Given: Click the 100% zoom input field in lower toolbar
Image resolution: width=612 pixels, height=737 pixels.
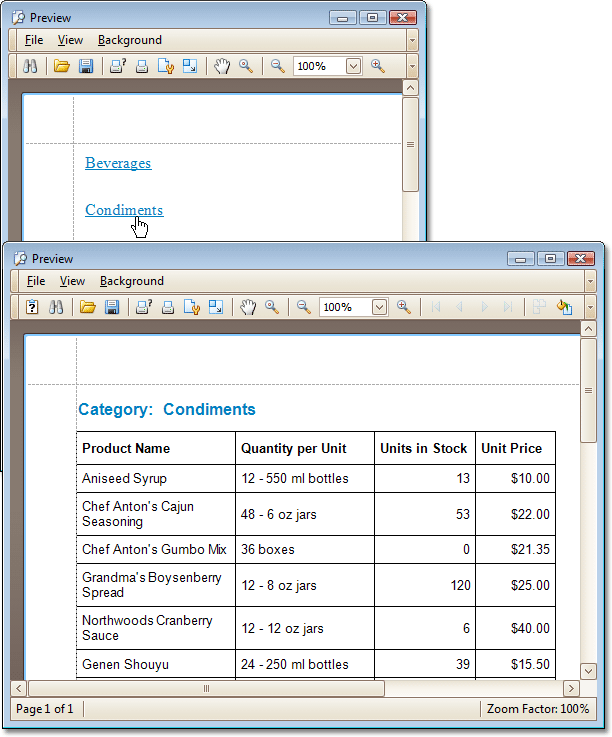Looking at the screenshot, I should [345, 307].
